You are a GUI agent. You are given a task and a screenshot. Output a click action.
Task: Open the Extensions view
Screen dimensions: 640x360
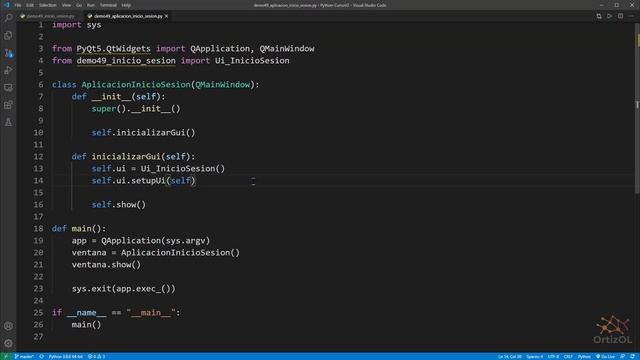pos(8,105)
